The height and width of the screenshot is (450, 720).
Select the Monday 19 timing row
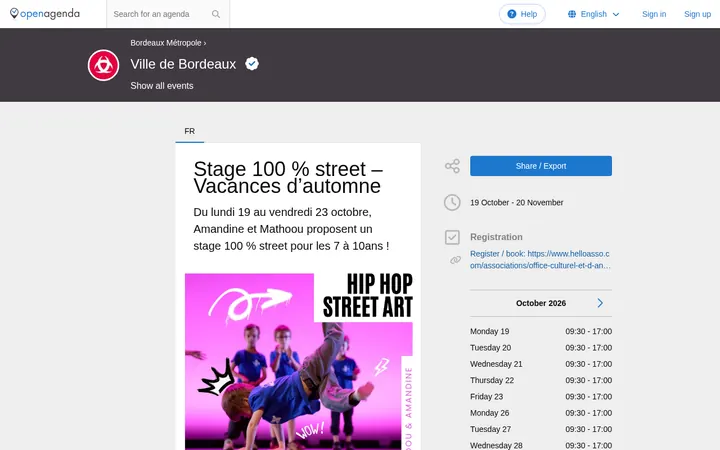(540, 331)
